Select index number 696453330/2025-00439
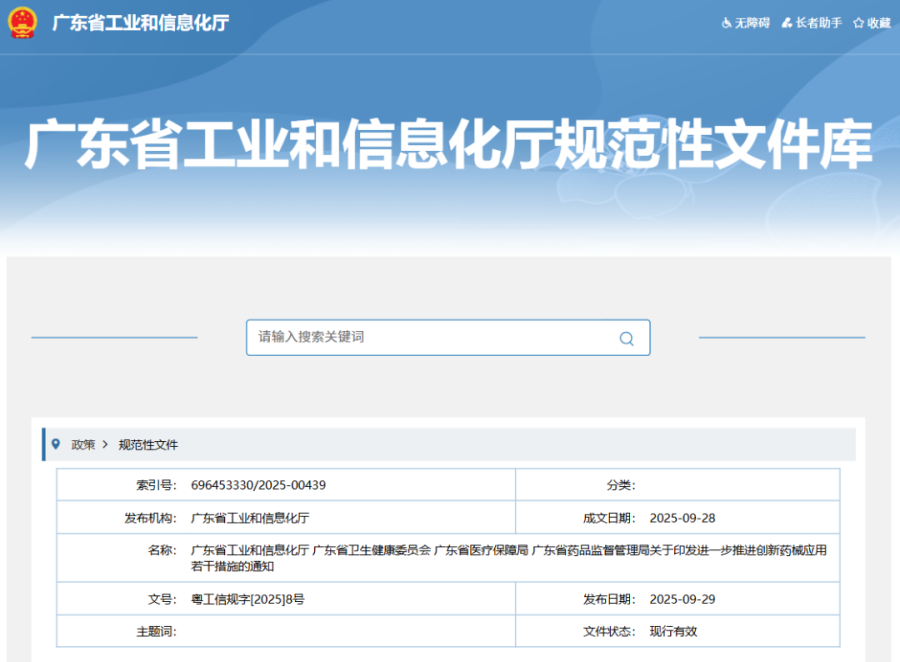This screenshot has width=900, height=662. point(258,485)
